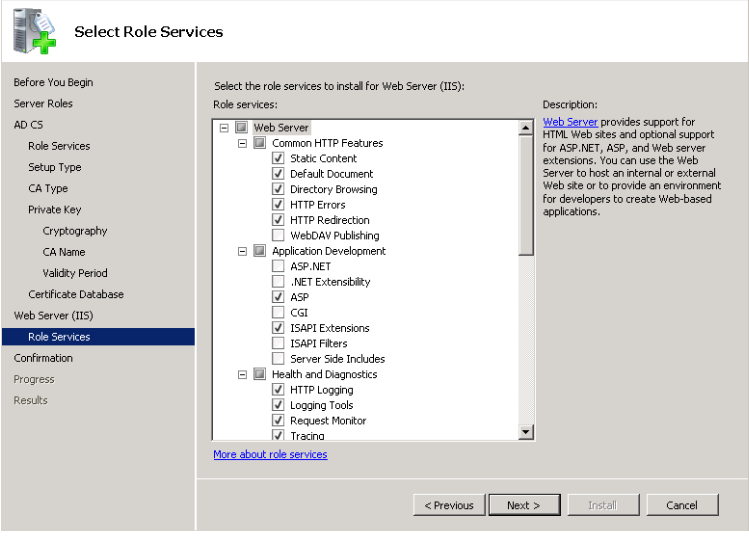749x536 pixels.
Task: Select the CA Type step
Action: [x=48, y=188]
